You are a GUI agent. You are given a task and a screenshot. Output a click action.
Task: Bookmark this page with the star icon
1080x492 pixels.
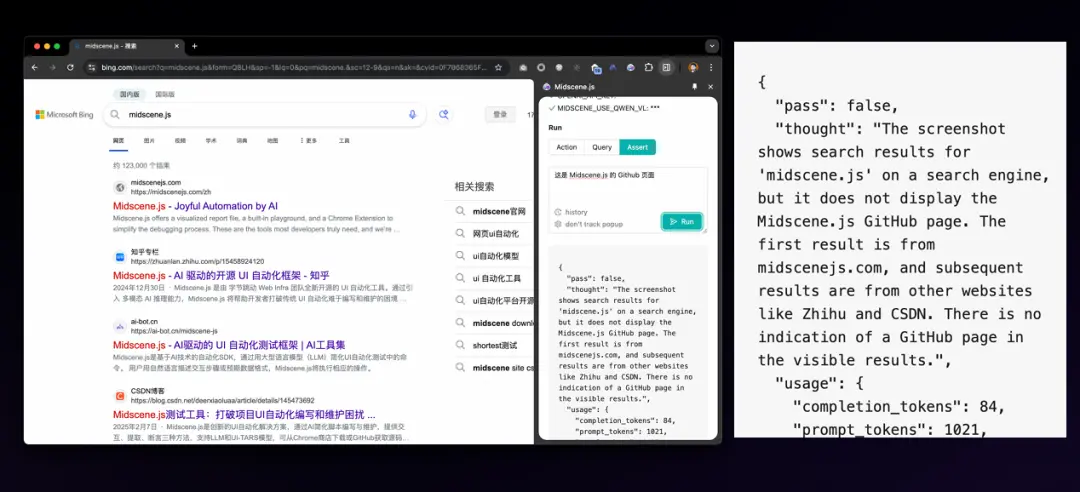498,68
